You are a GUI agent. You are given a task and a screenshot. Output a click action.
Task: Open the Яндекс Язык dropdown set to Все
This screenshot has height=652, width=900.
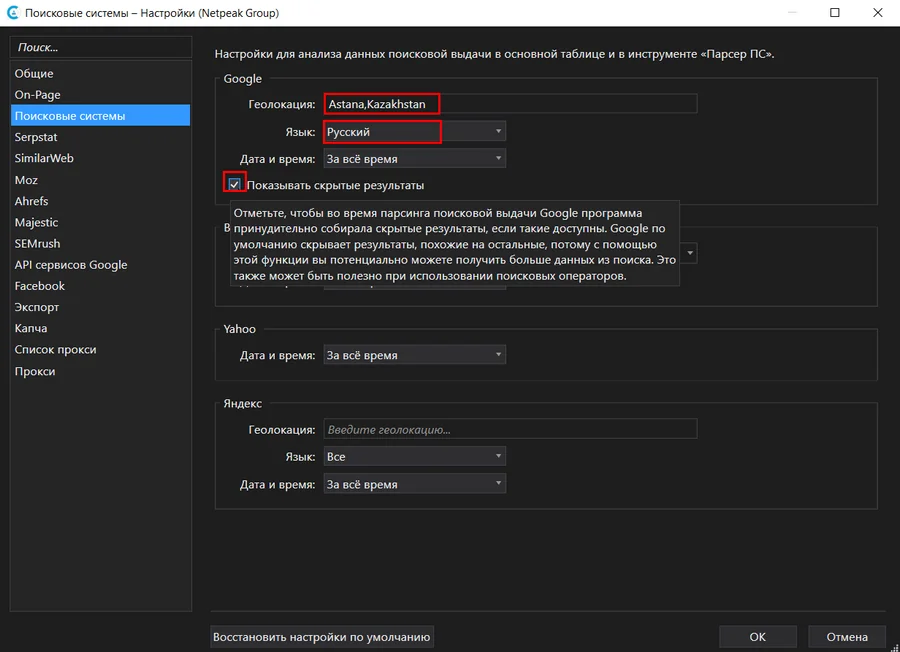click(x=414, y=456)
